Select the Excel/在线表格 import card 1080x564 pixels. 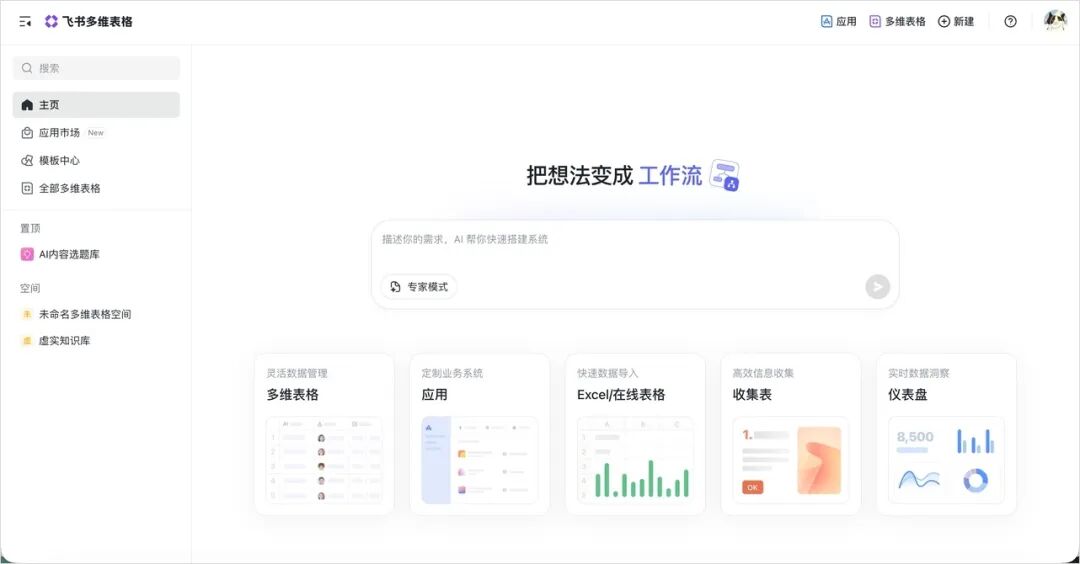pos(635,434)
